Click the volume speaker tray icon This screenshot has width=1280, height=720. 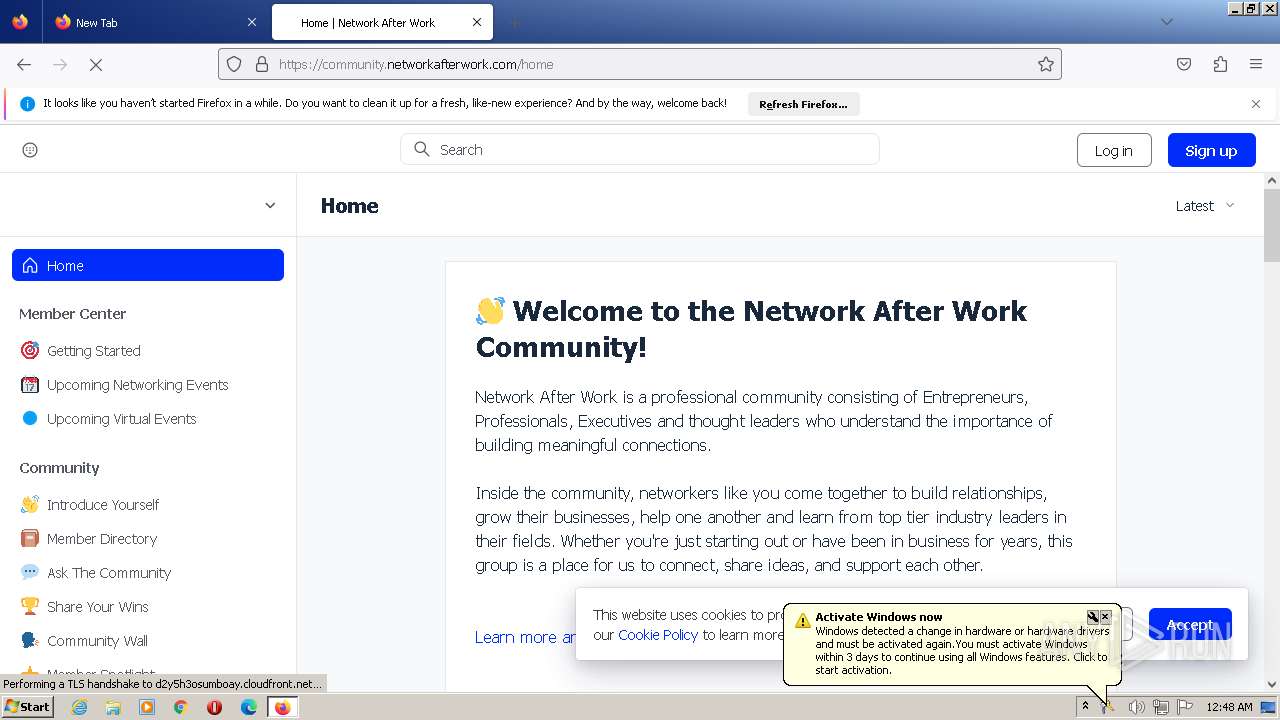pos(1136,707)
